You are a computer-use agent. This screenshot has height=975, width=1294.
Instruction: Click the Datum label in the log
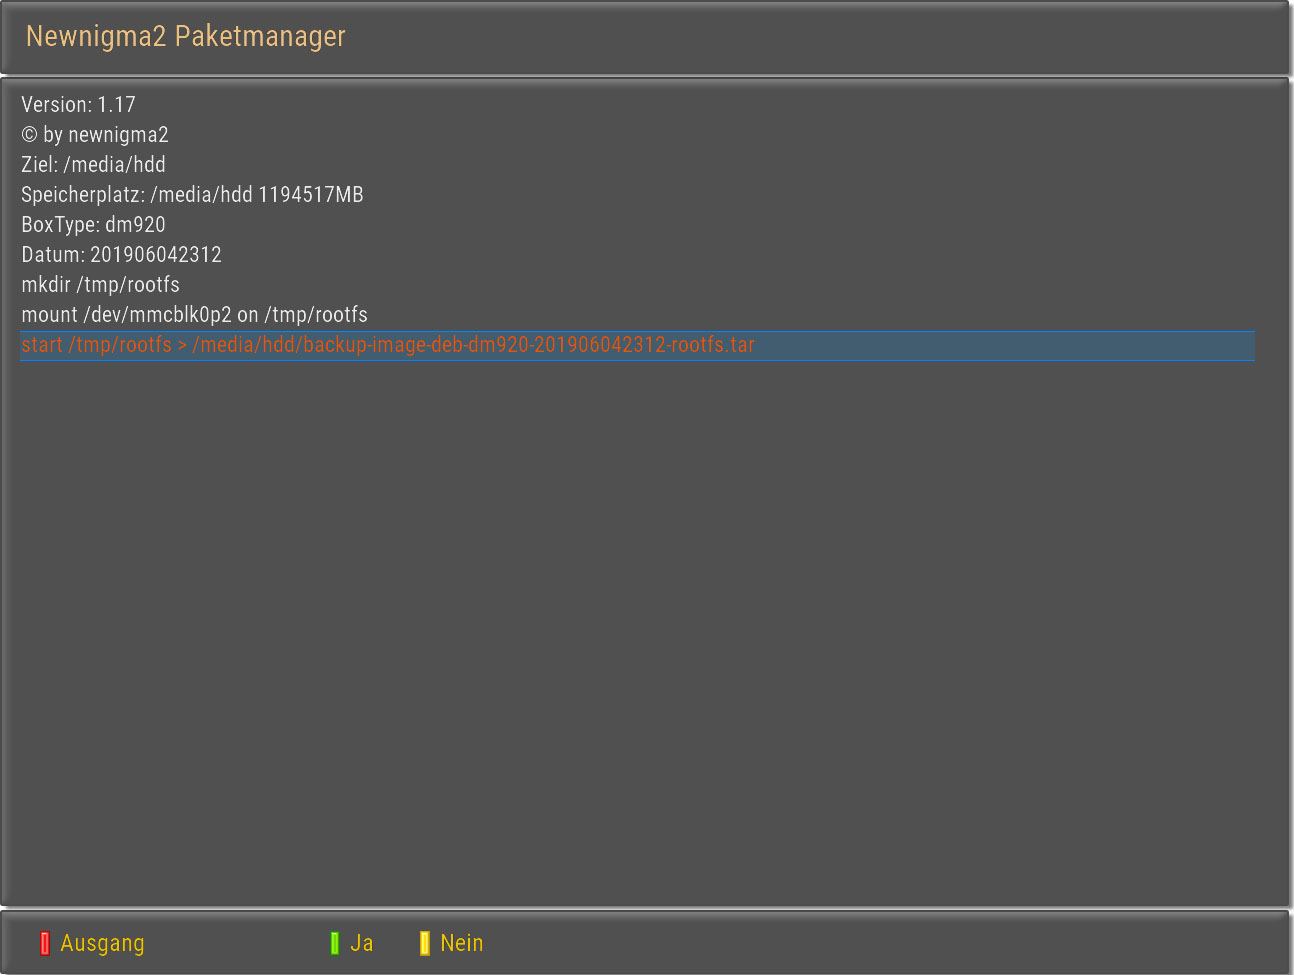click(52, 255)
